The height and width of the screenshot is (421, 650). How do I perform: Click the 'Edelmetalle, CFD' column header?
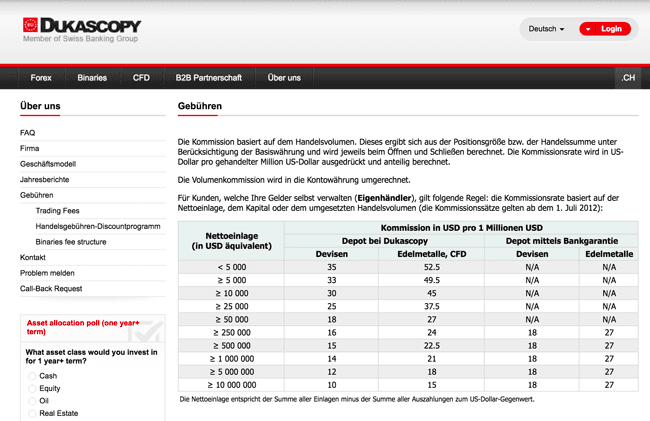pyautogui.click(x=432, y=254)
